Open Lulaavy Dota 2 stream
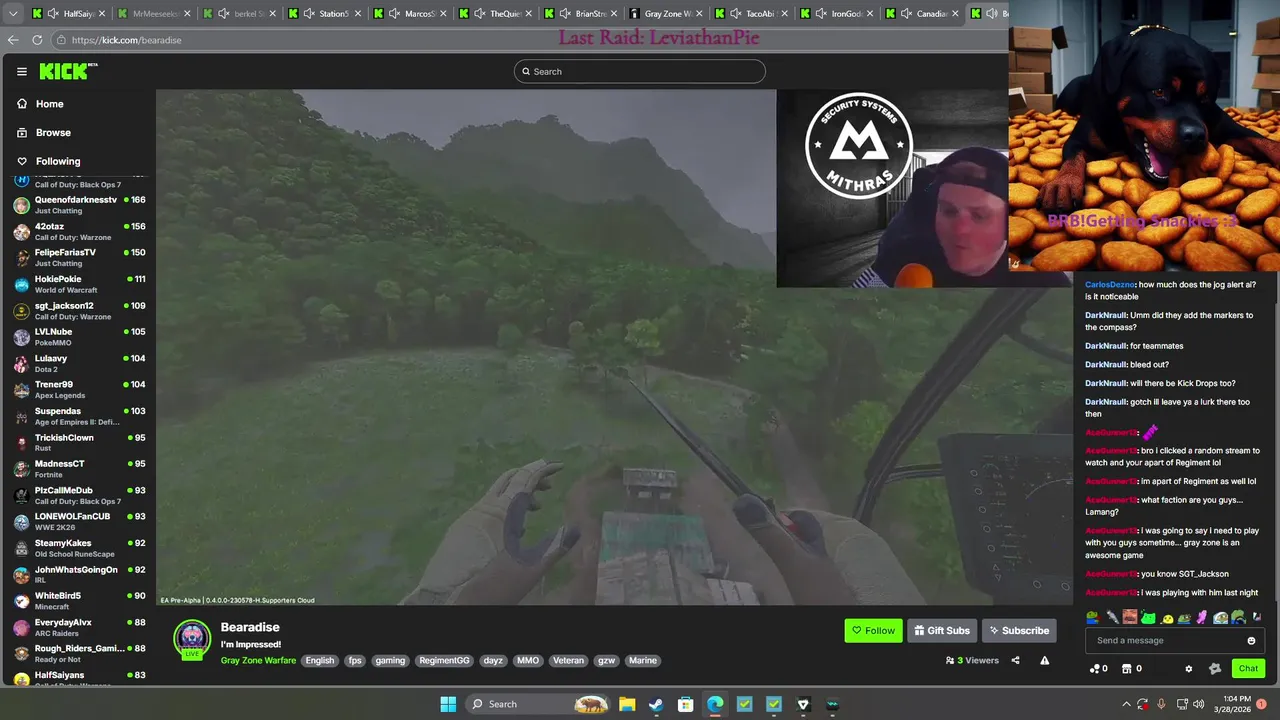The image size is (1280, 720). tap(80, 363)
